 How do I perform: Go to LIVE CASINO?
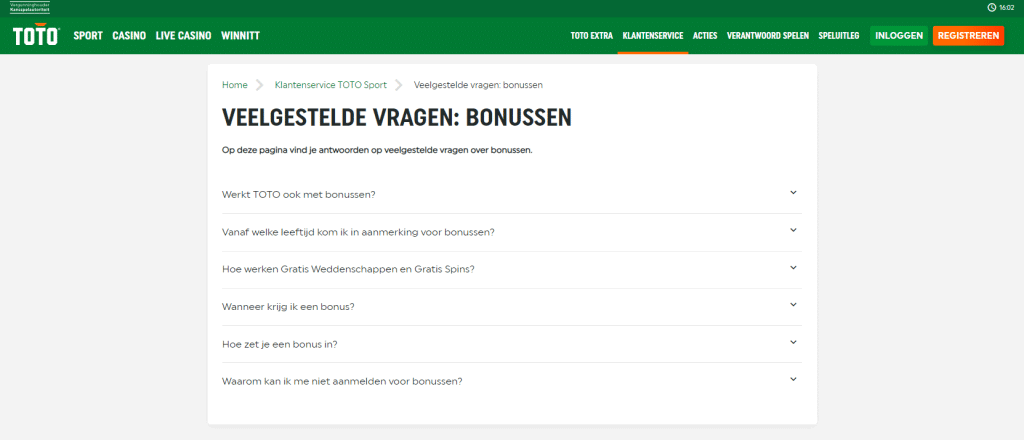184,36
